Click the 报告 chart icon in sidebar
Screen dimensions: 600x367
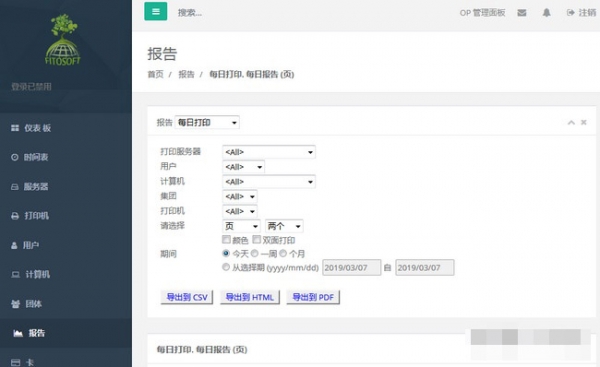tap(18, 333)
